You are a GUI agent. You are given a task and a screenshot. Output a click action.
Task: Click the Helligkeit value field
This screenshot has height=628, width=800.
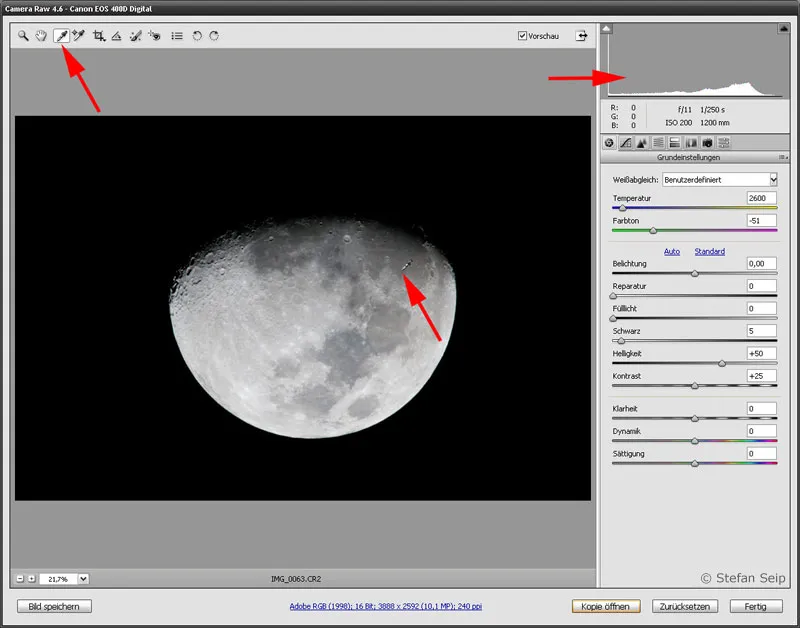(762, 353)
